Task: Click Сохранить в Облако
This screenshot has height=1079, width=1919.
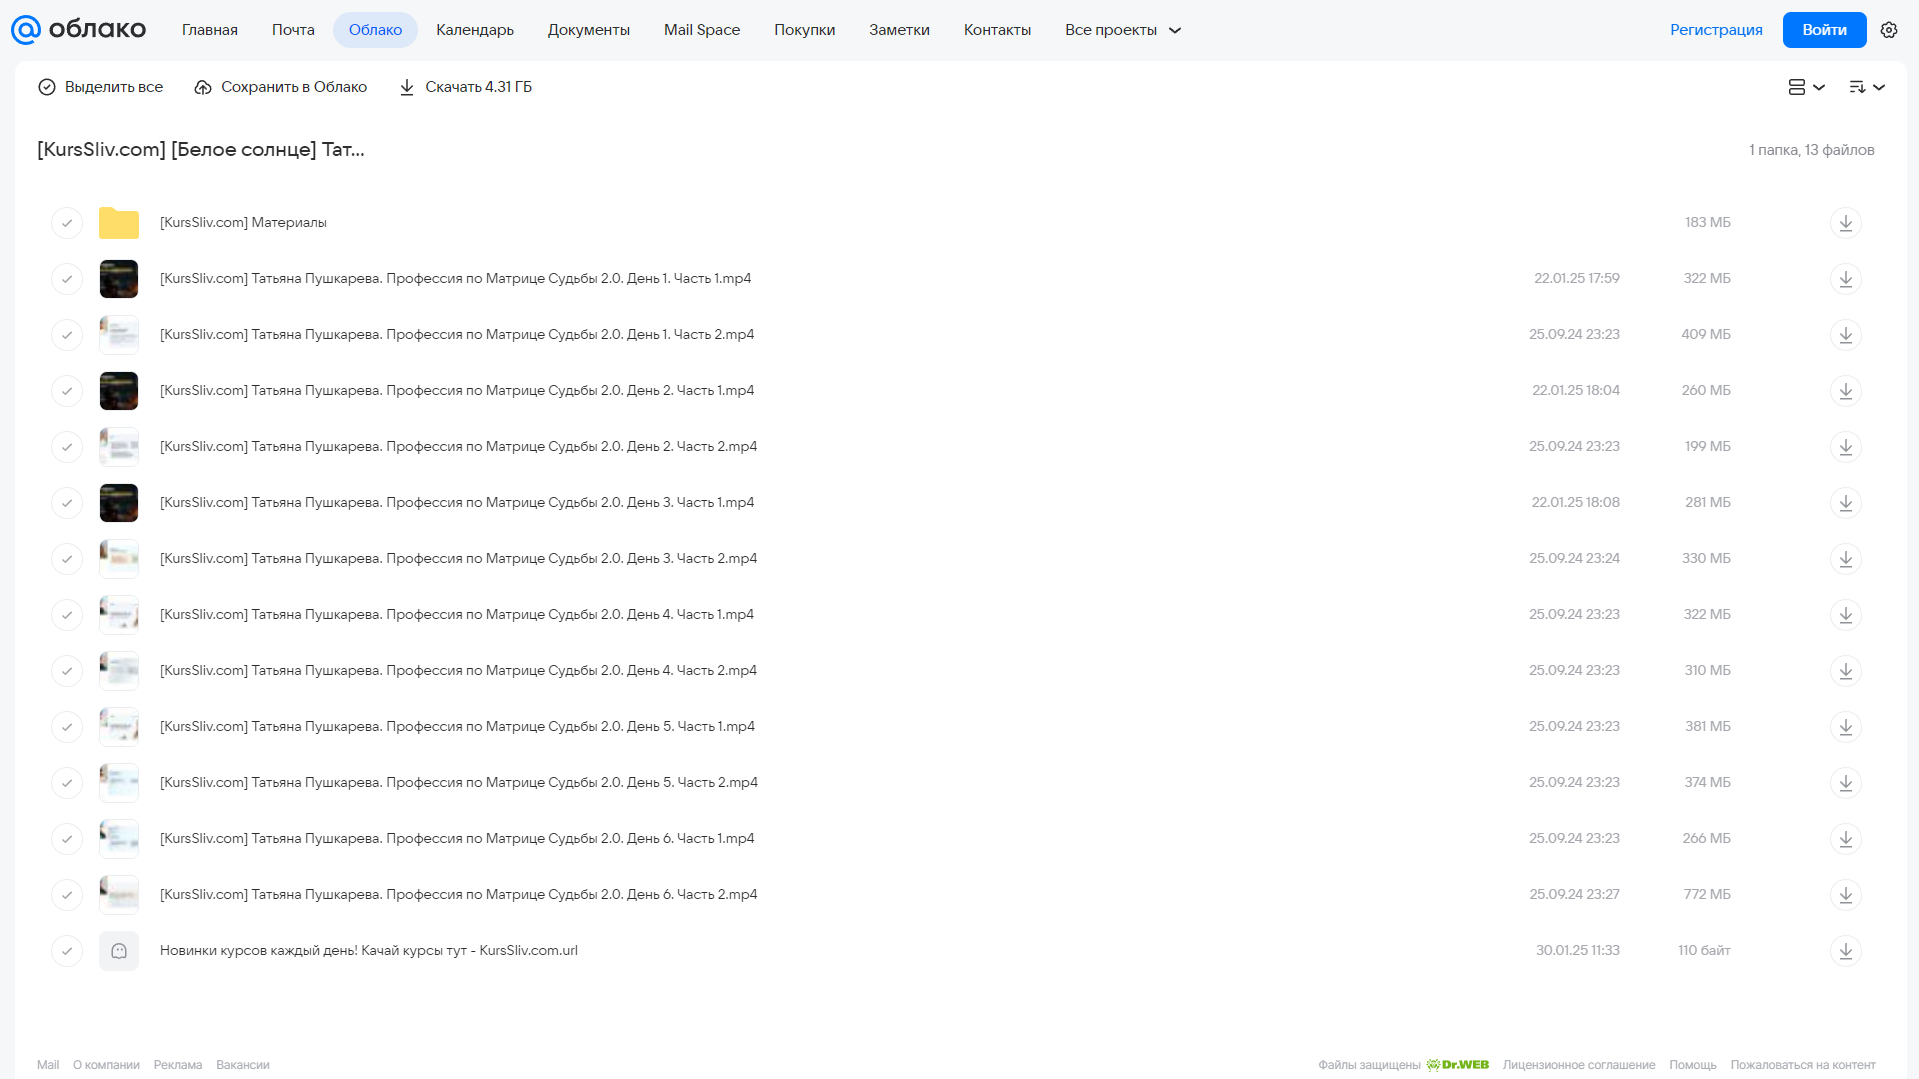Action: tap(281, 87)
